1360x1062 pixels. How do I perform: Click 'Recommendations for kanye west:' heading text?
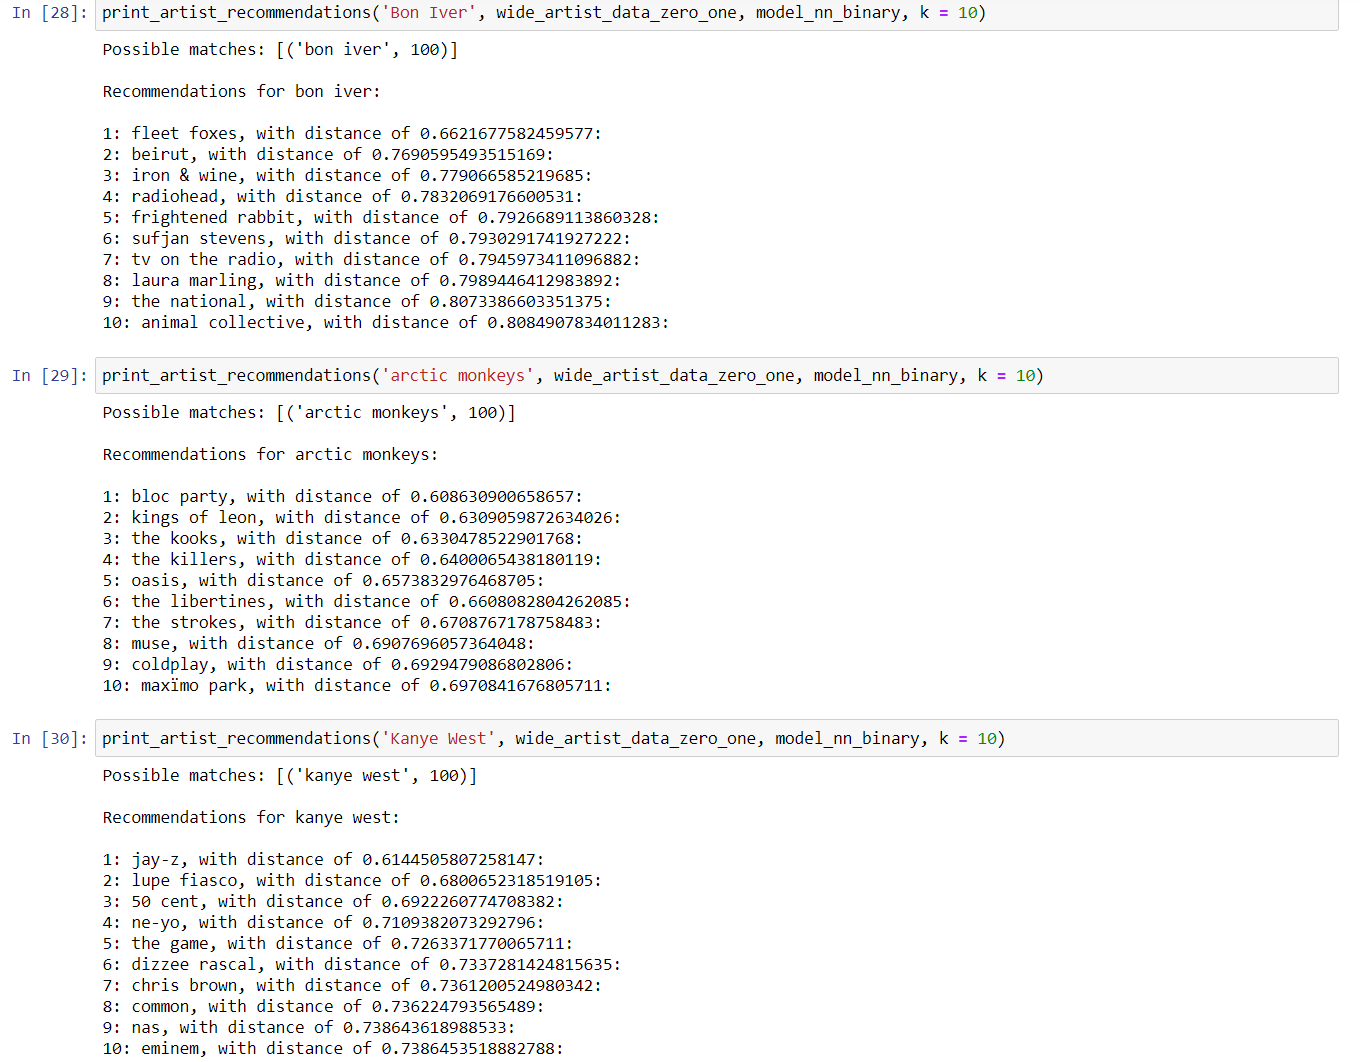click(251, 818)
